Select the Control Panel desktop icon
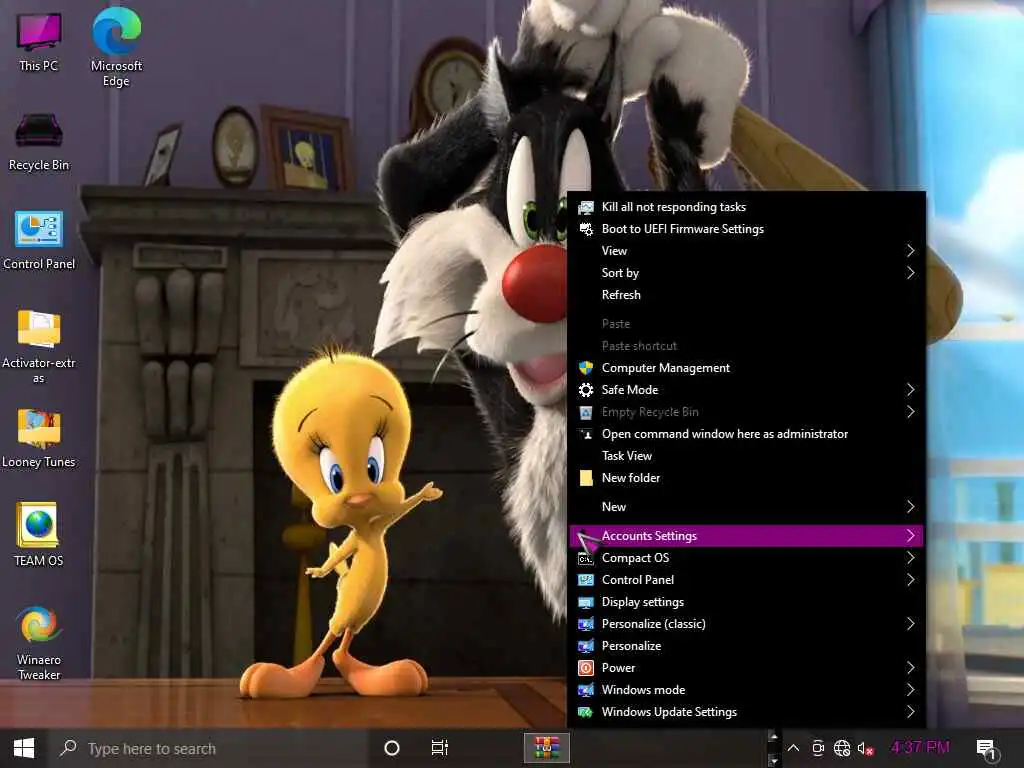1024x768 pixels. click(39, 240)
